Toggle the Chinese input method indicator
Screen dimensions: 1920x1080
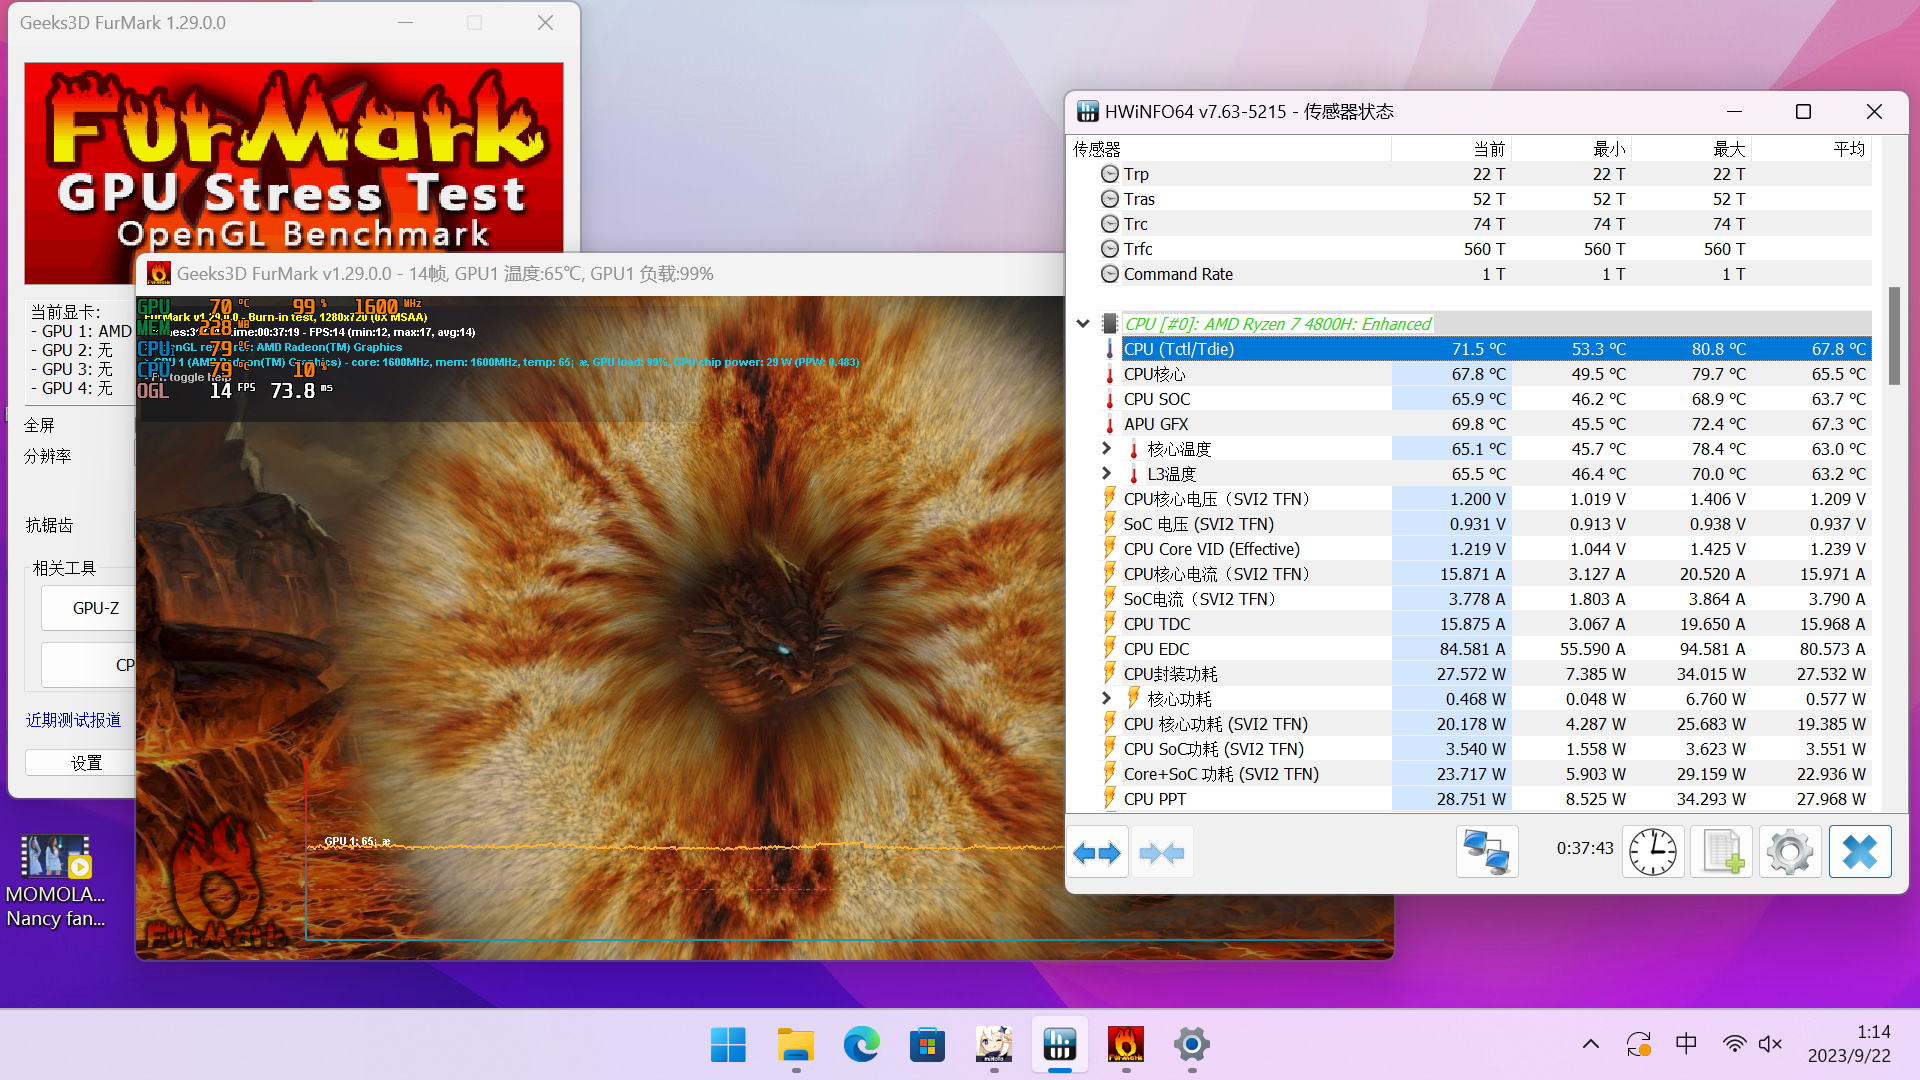1686,1044
